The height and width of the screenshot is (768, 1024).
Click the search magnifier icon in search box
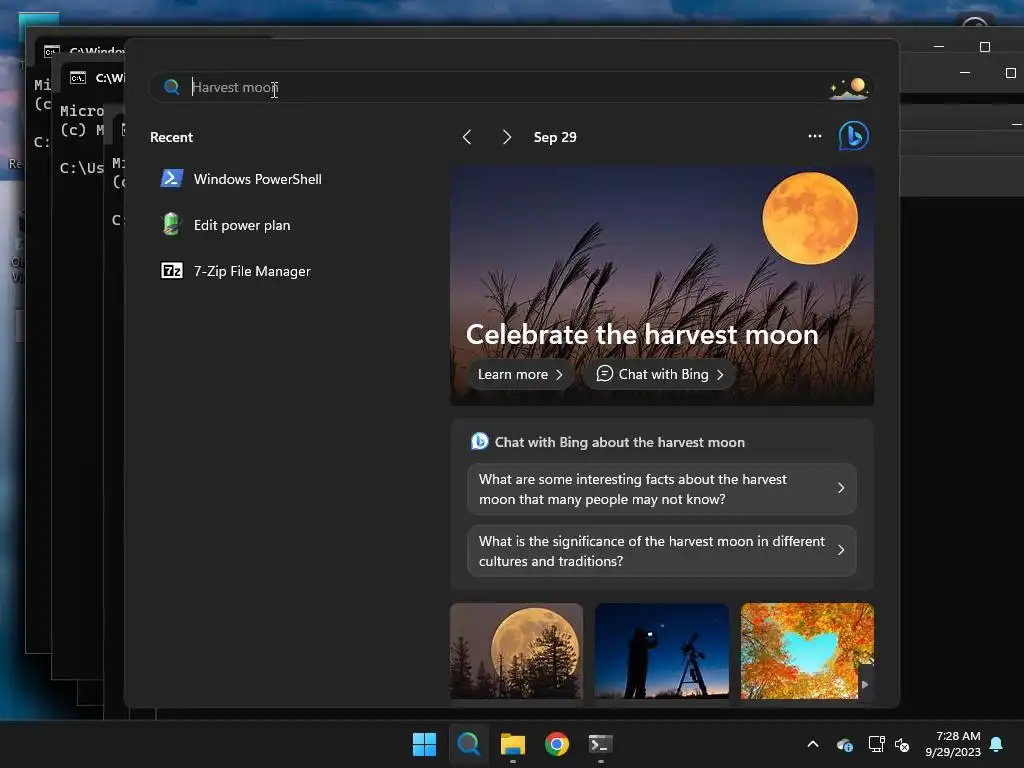pyautogui.click(x=172, y=87)
